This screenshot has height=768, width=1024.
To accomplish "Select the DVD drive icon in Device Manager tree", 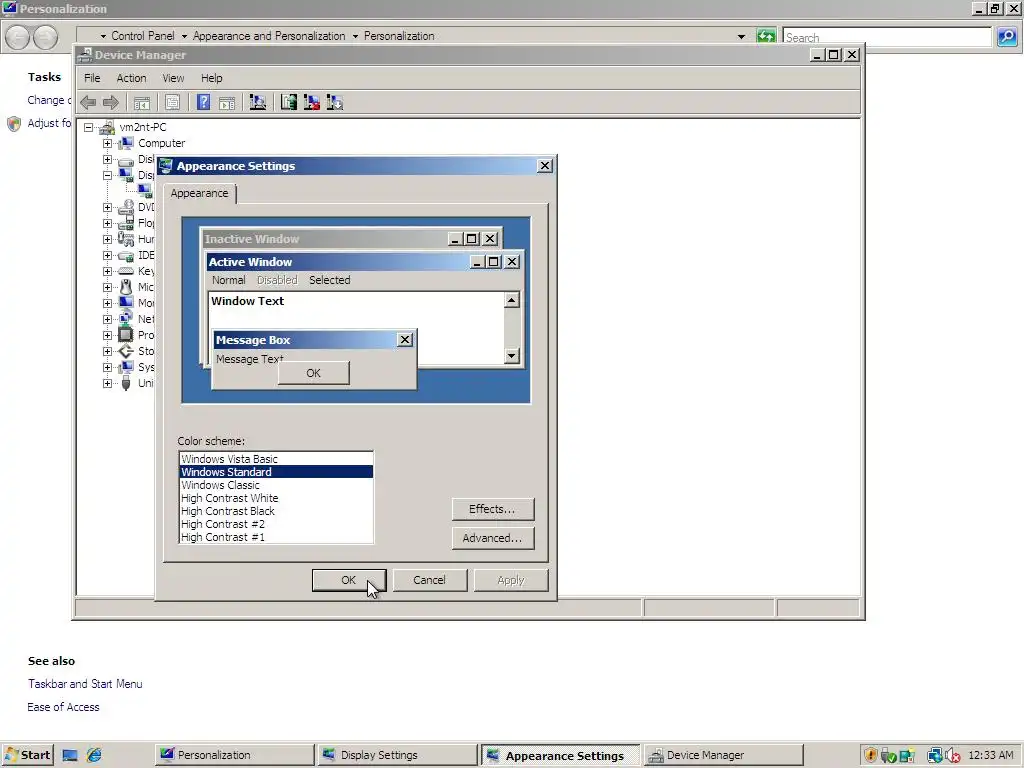I will (126, 208).
